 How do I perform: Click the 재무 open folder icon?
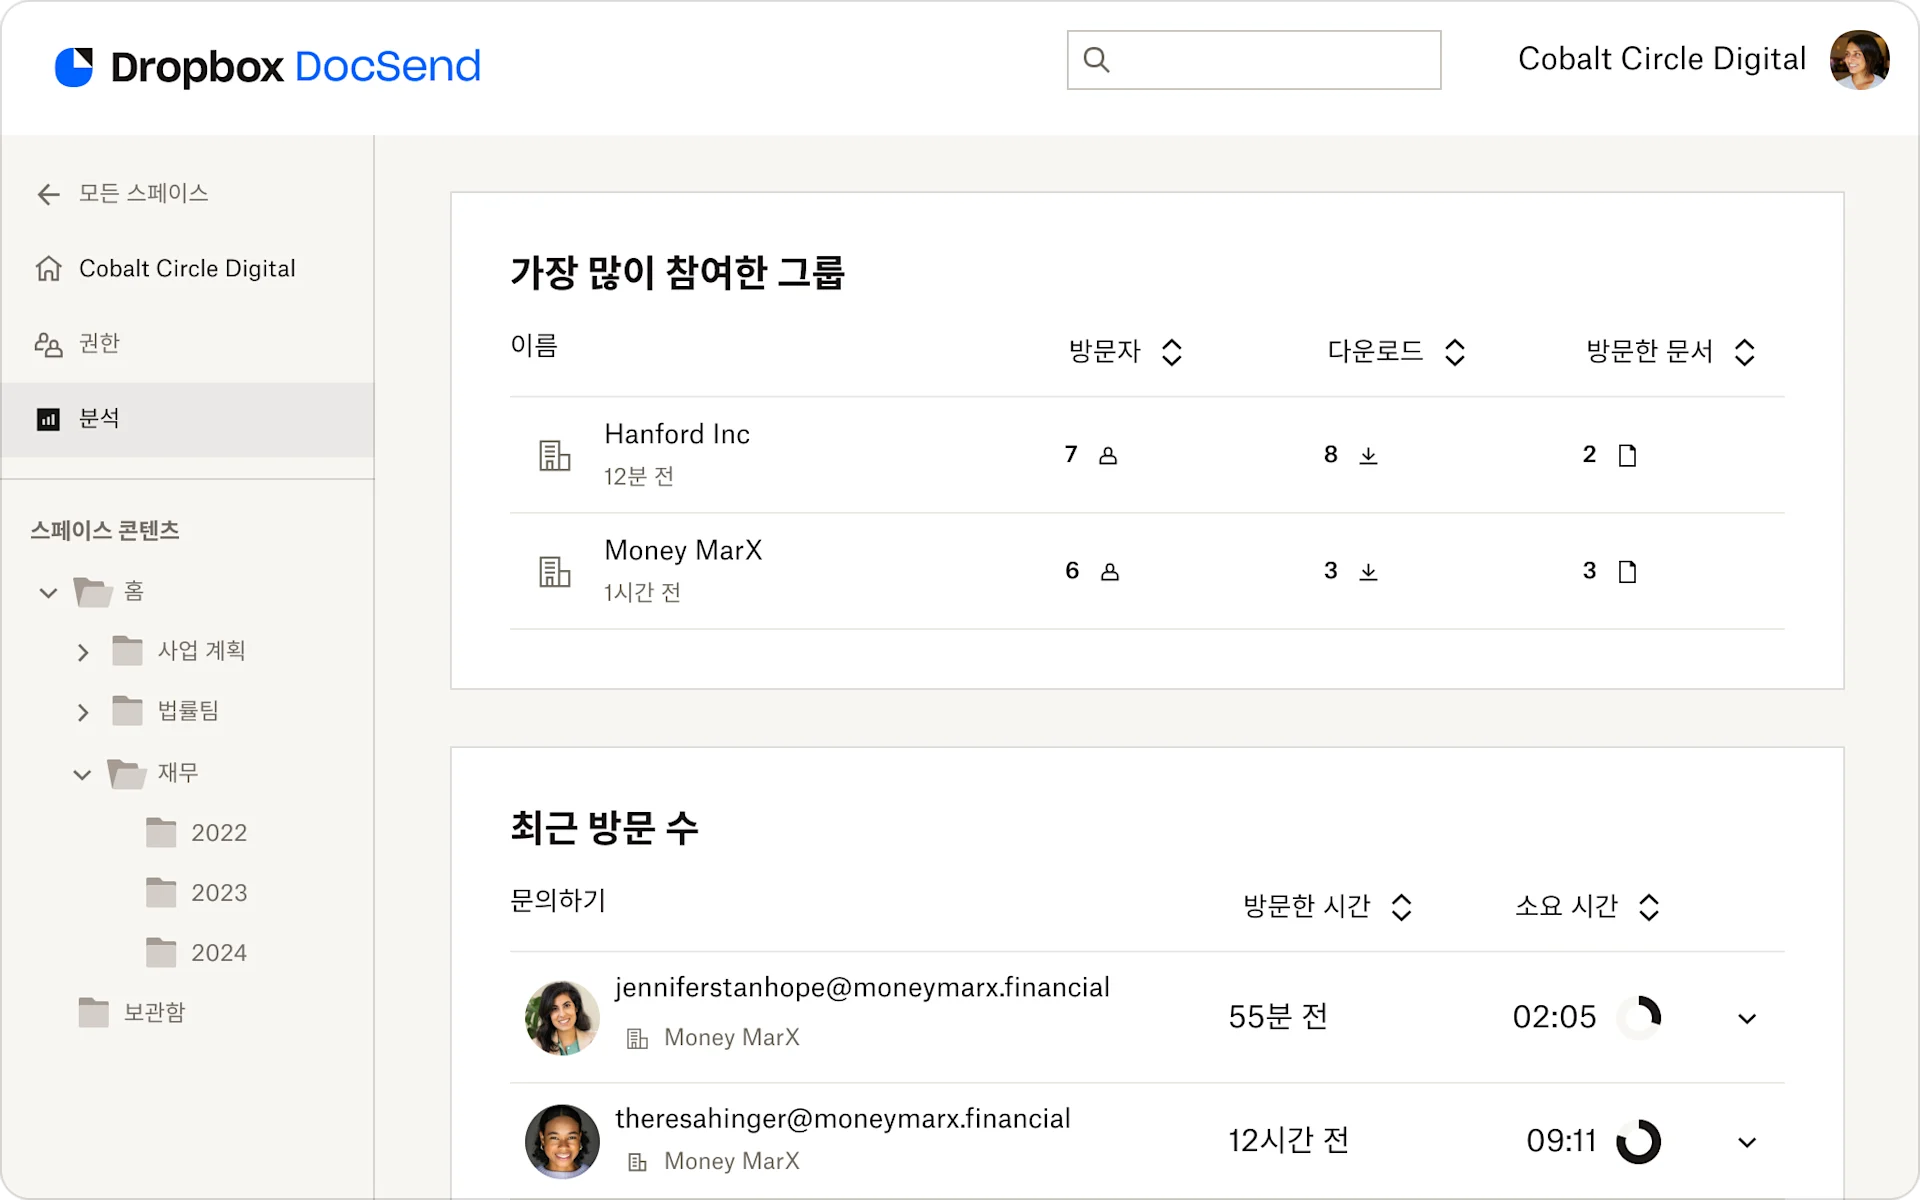[x=127, y=773]
